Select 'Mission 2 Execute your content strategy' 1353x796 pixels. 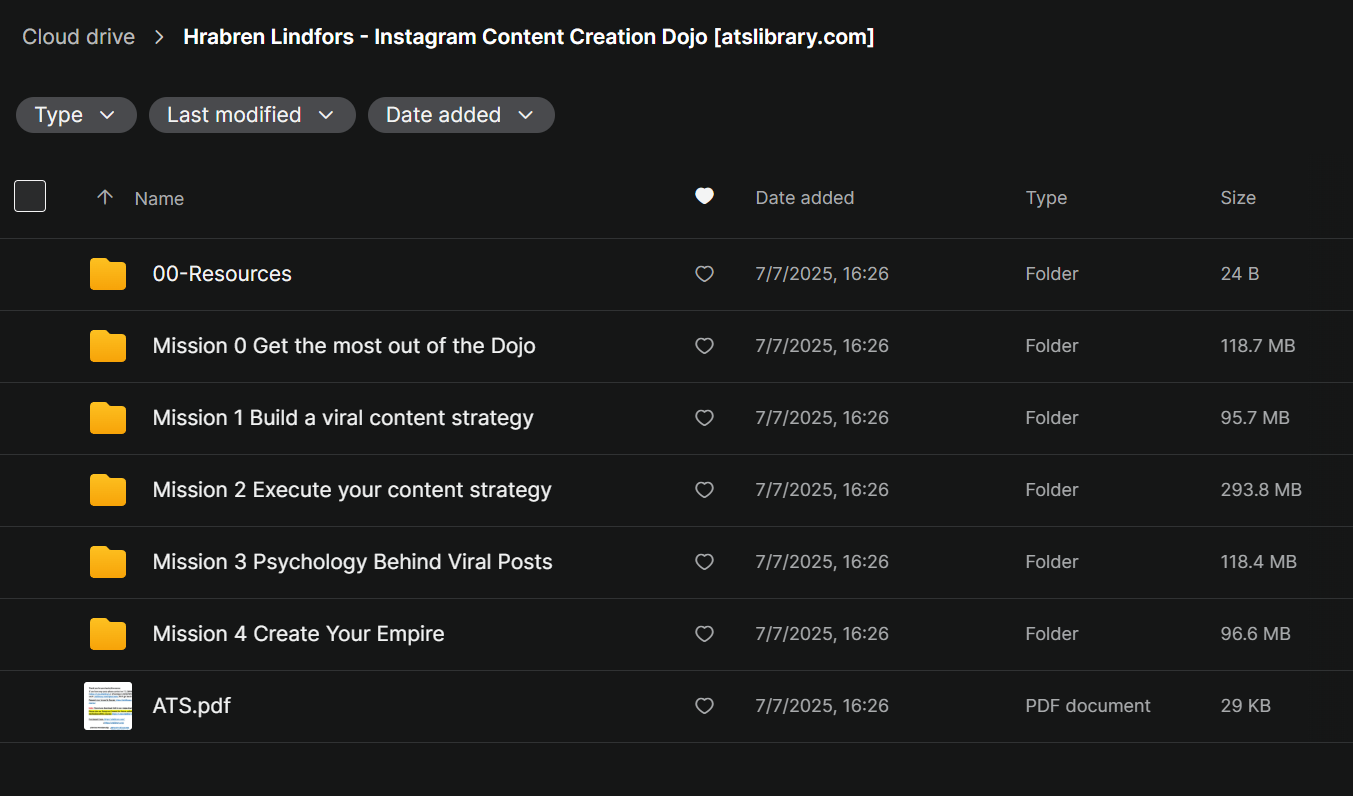coord(352,490)
